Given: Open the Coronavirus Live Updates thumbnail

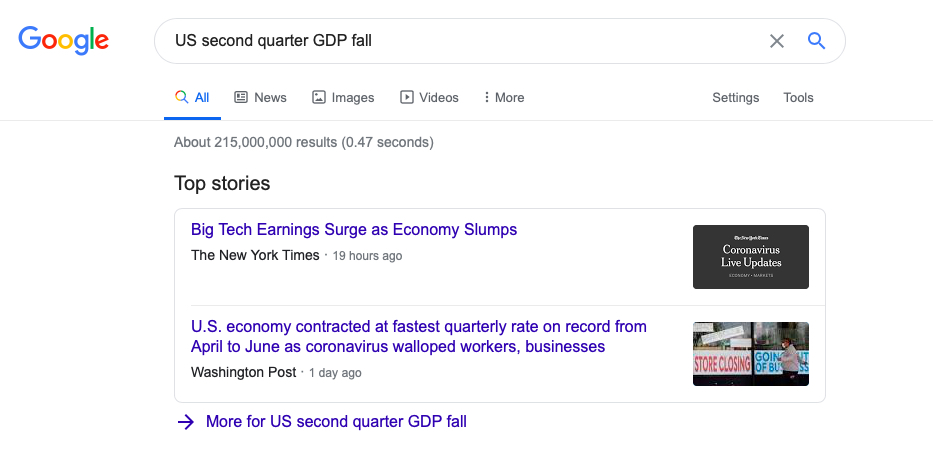Looking at the screenshot, I should tap(750, 257).
